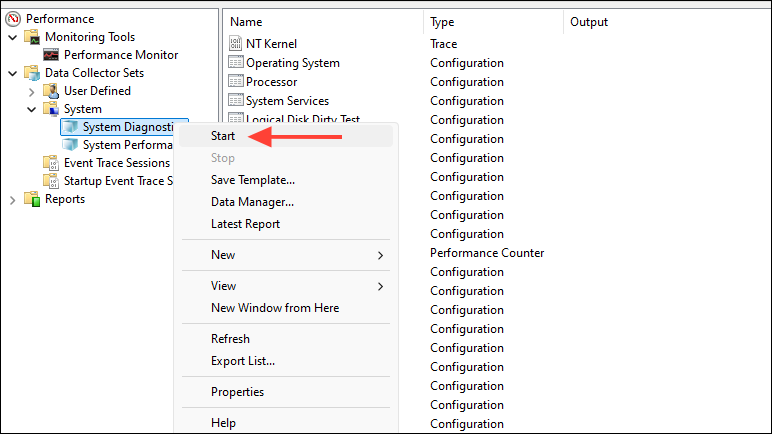Select the Reports folder icon
772x434 pixels.
click(x=33, y=199)
